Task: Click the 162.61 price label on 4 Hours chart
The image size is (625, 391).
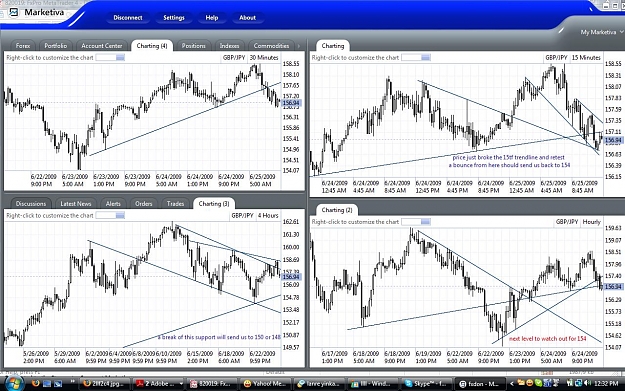Action: point(291,222)
